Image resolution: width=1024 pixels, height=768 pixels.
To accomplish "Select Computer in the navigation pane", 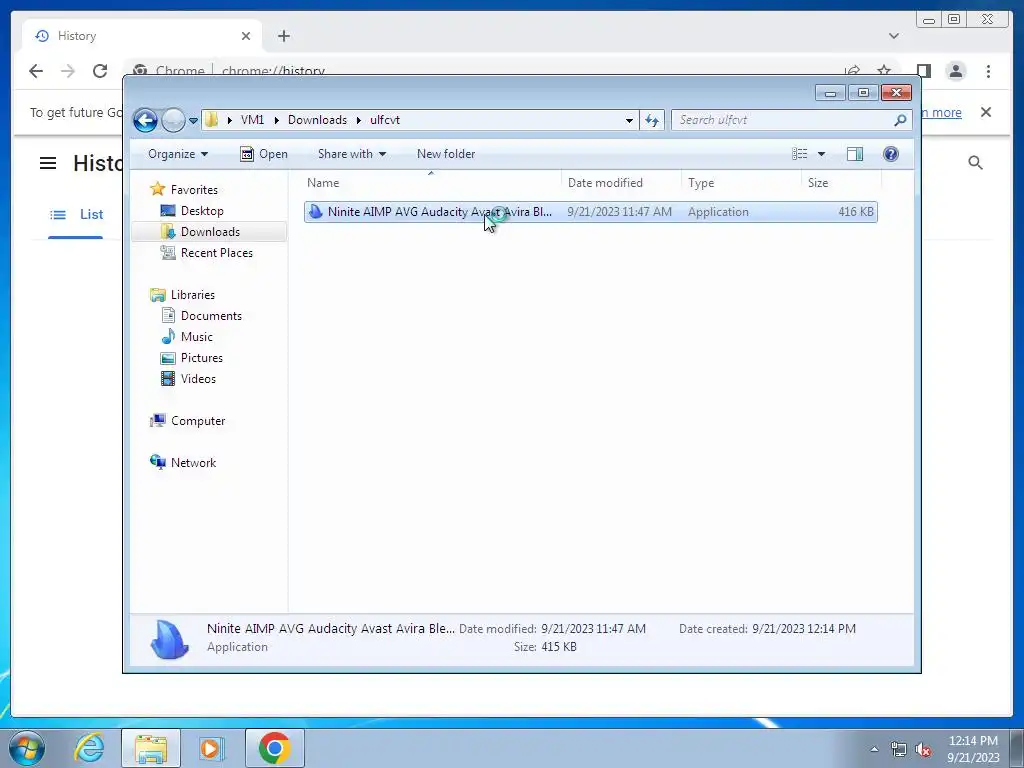I will pos(198,421).
